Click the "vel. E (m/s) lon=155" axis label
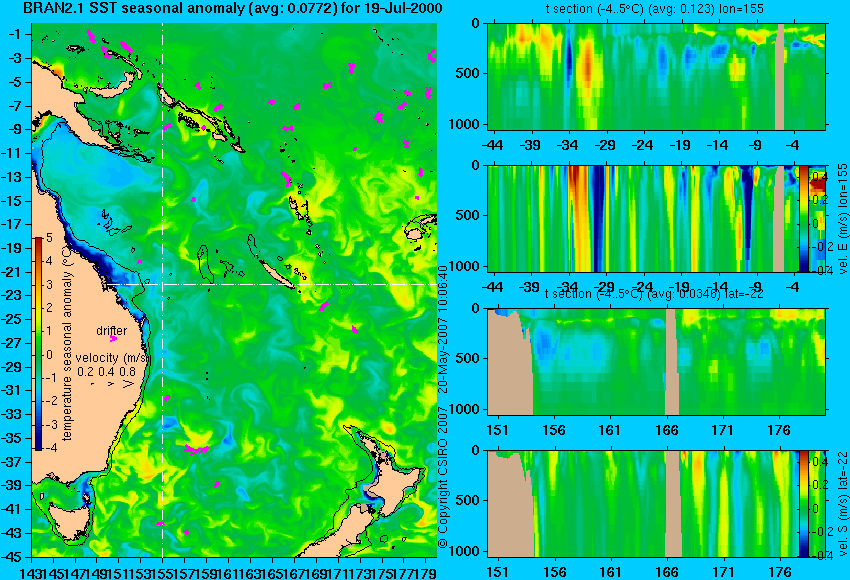The image size is (850, 580). [x=843, y=218]
